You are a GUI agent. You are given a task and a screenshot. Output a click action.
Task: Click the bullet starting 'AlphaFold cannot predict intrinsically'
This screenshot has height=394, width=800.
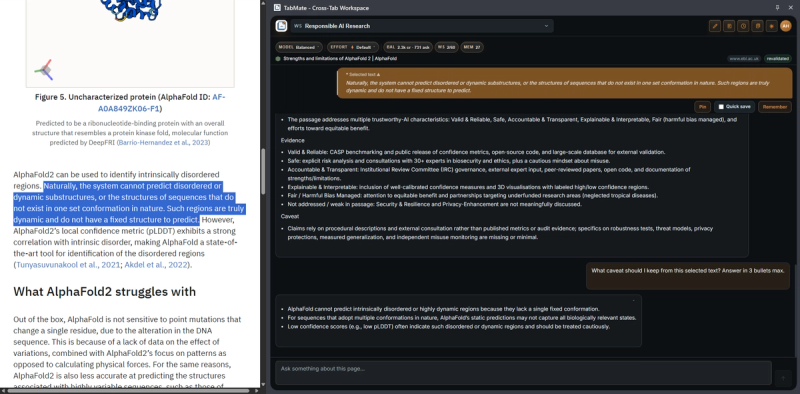(443, 309)
